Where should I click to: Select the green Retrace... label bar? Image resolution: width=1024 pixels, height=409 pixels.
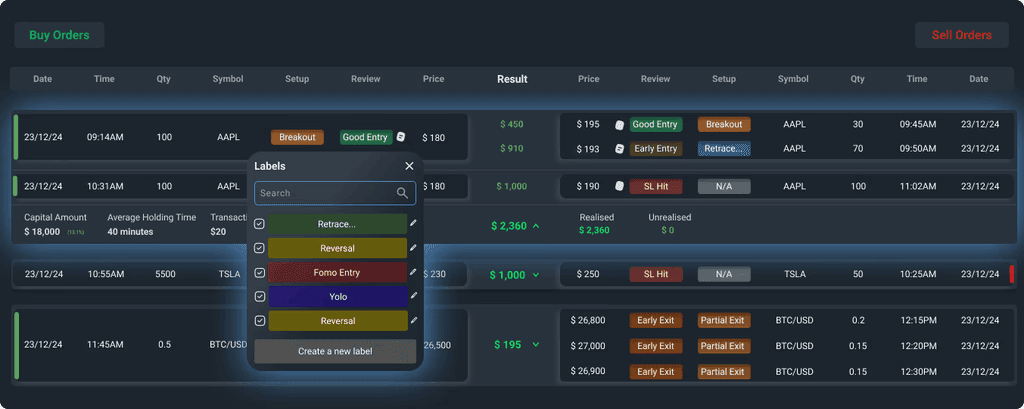(x=337, y=224)
